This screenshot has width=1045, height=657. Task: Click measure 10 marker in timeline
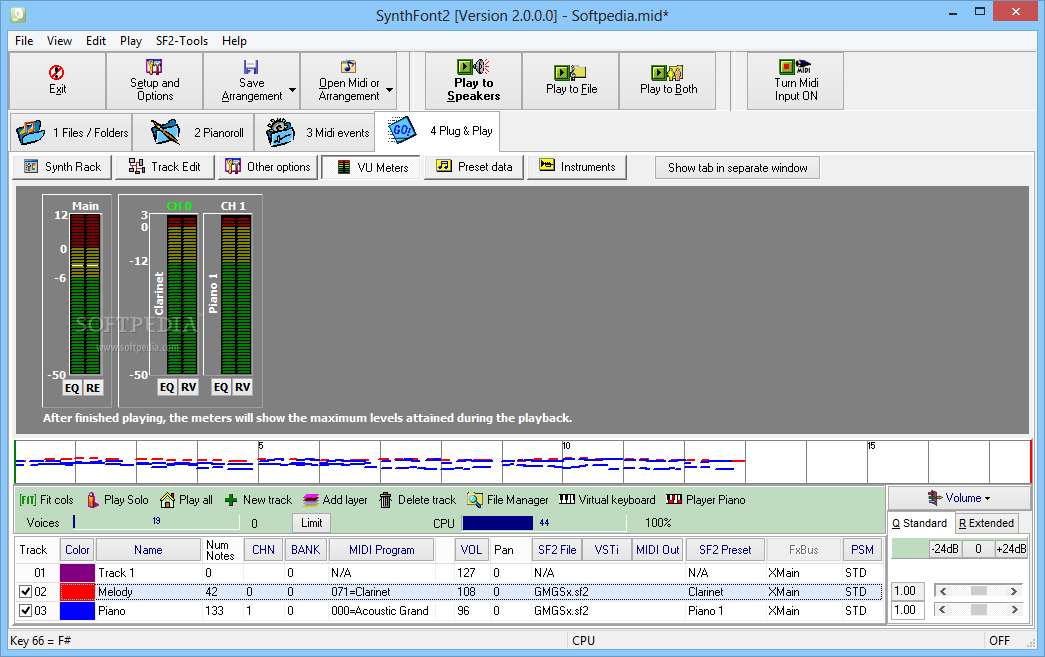[566, 446]
